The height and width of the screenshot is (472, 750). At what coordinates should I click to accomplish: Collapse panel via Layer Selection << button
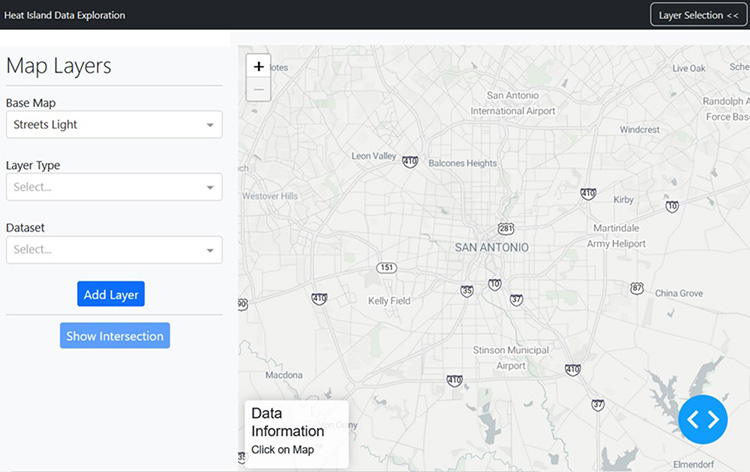click(698, 15)
